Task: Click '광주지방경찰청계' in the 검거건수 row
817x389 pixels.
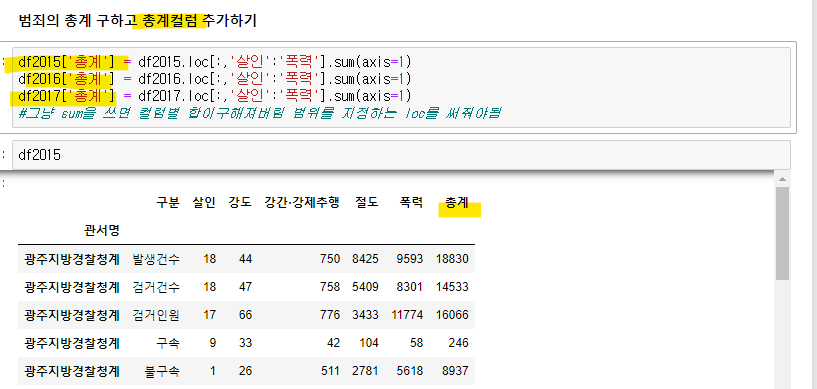Action: pos(72,287)
